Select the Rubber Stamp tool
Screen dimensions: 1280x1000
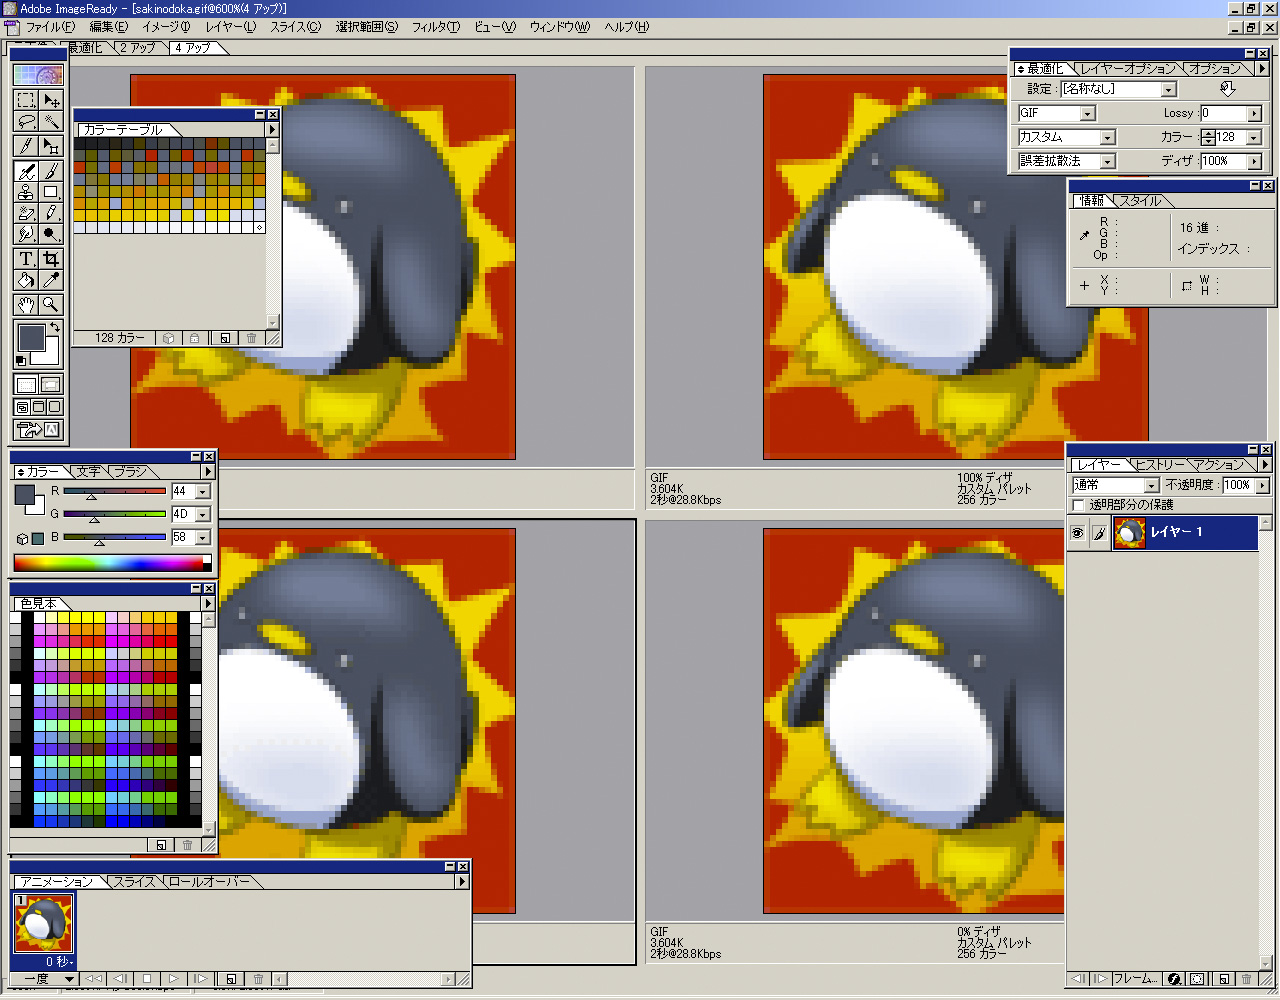26,192
